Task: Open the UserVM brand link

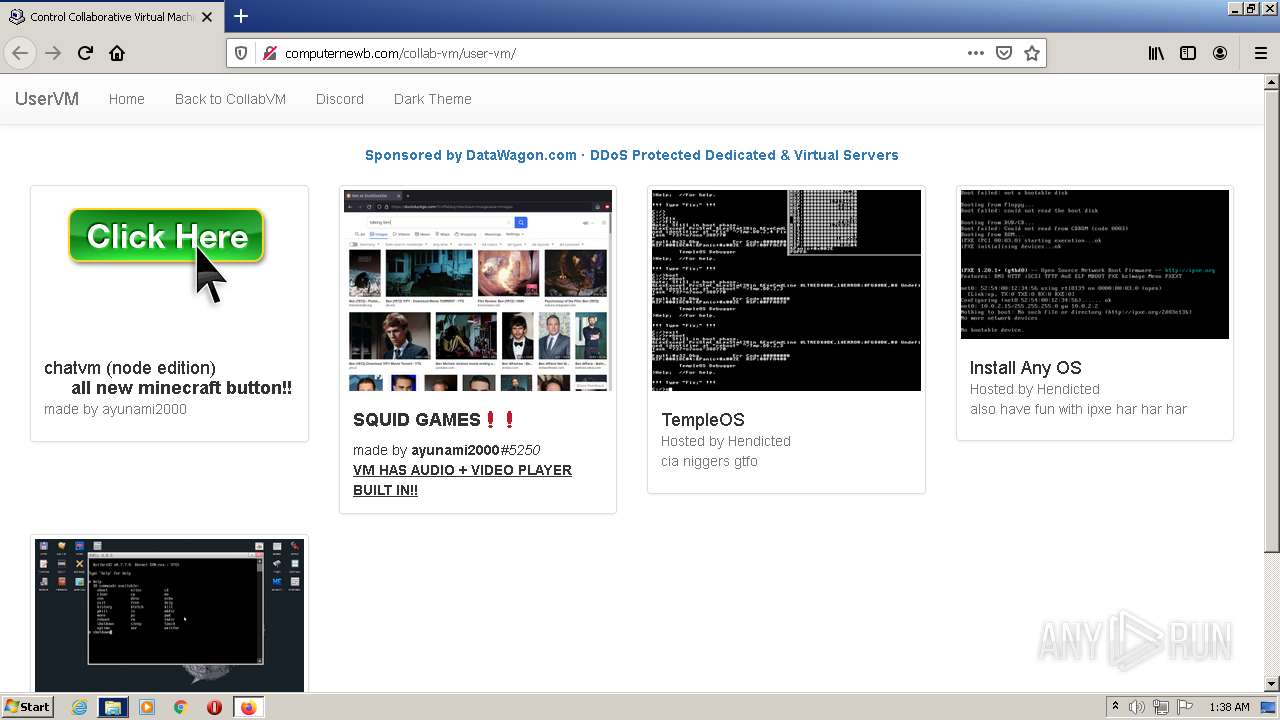Action: pos(47,99)
